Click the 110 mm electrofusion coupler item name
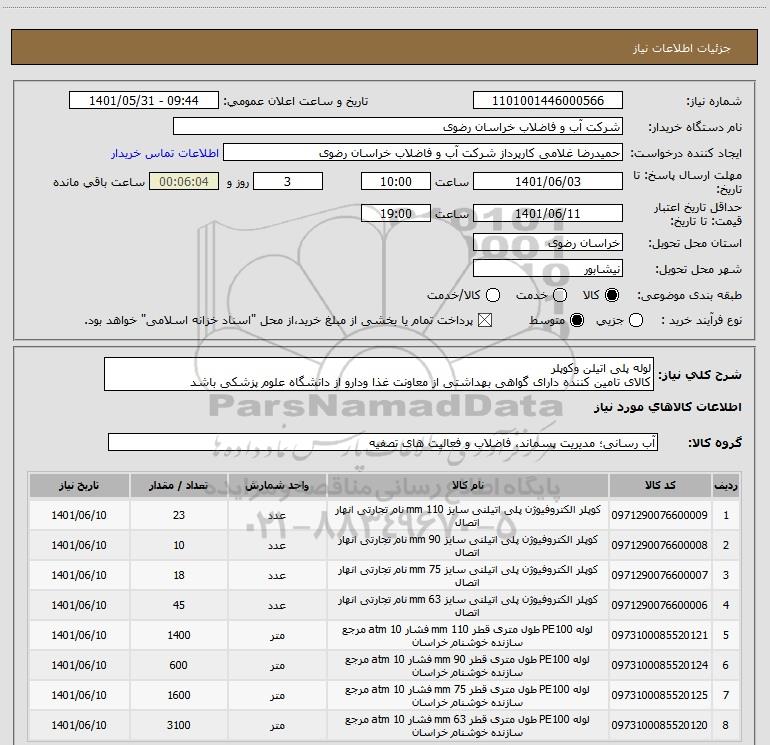The height and width of the screenshot is (745, 770). [468, 516]
